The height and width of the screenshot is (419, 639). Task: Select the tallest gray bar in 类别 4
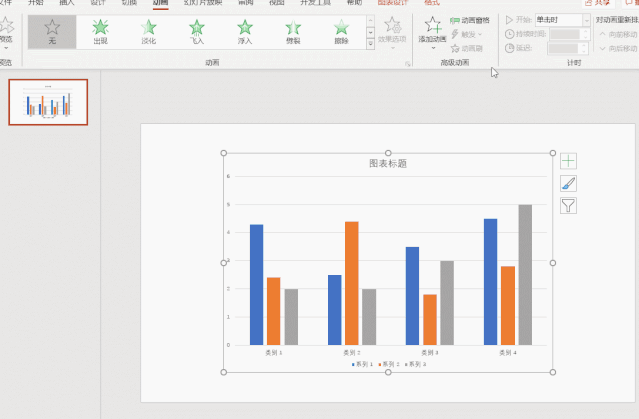click(x=525, y=275)
